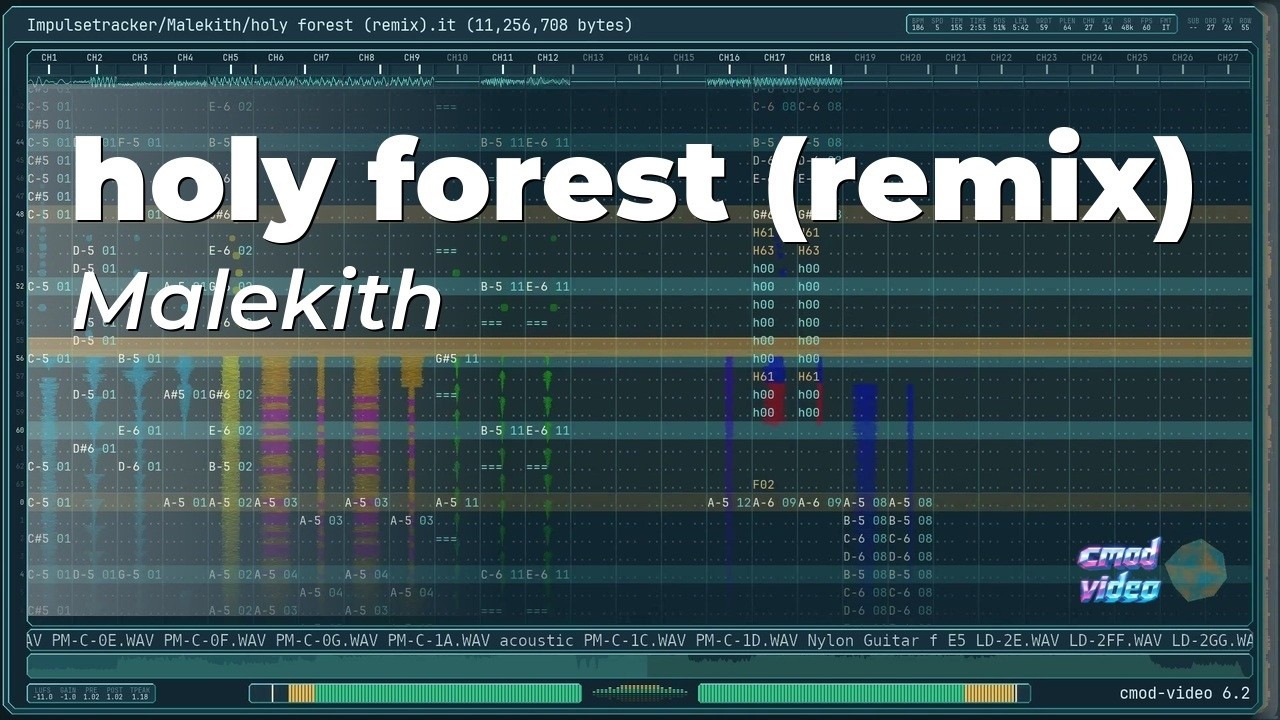This screenshot has width=1280, height=720.
Task: Select the CH17 channel header
Action: [x=775, y=58]
